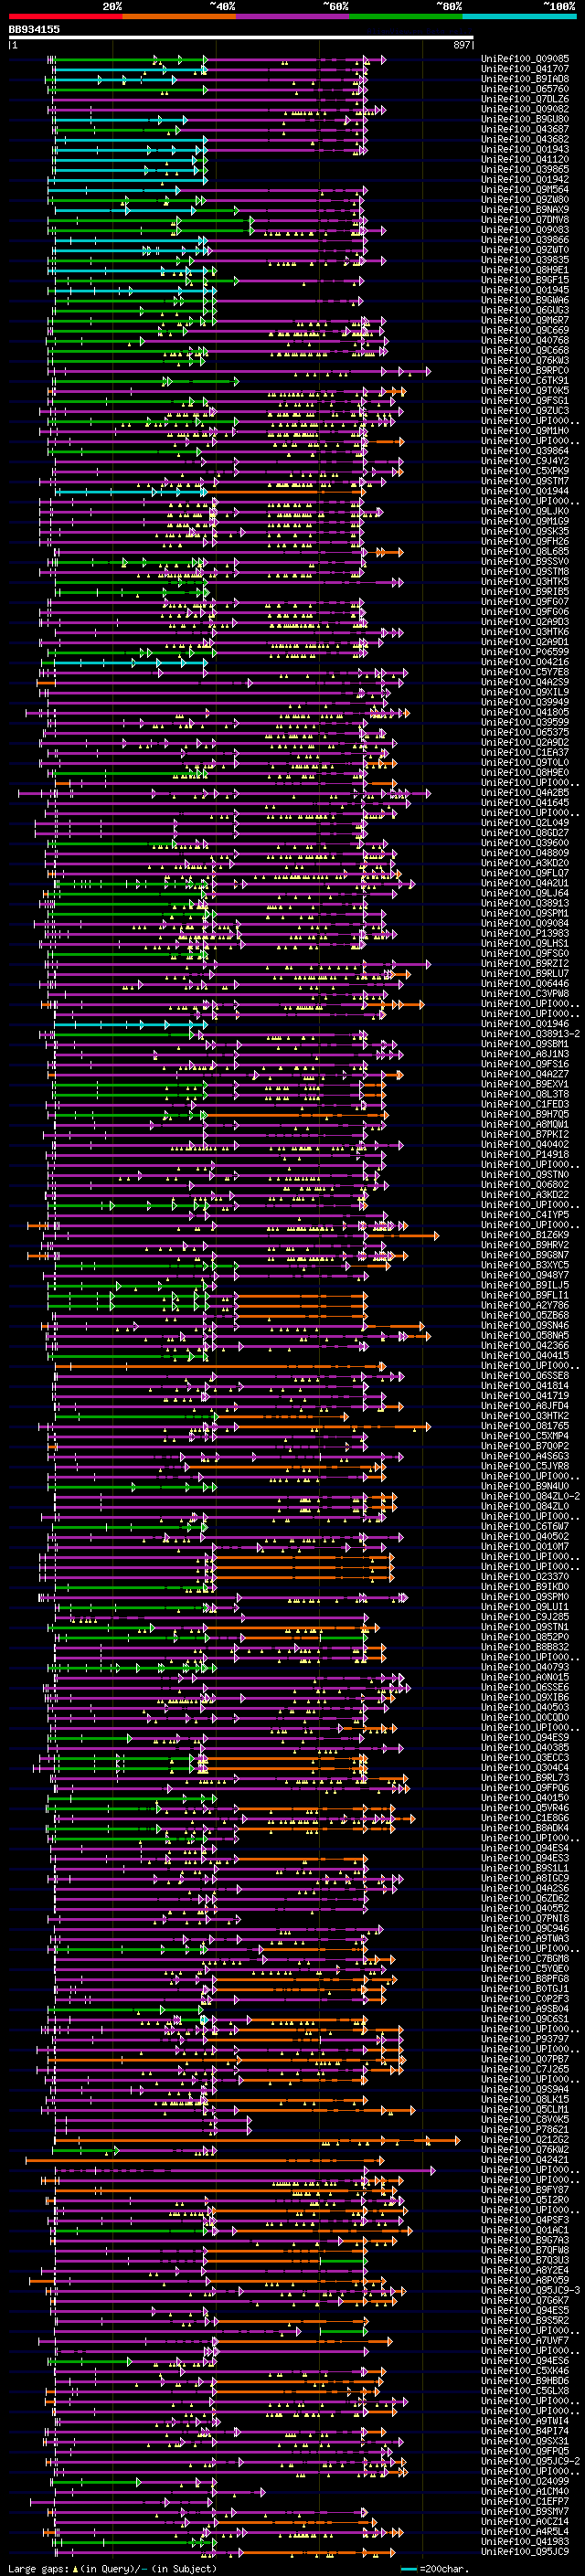Select hit label UniRef100_Q39865
Viewport: 585px width, 2576px height.
(525, 169)
